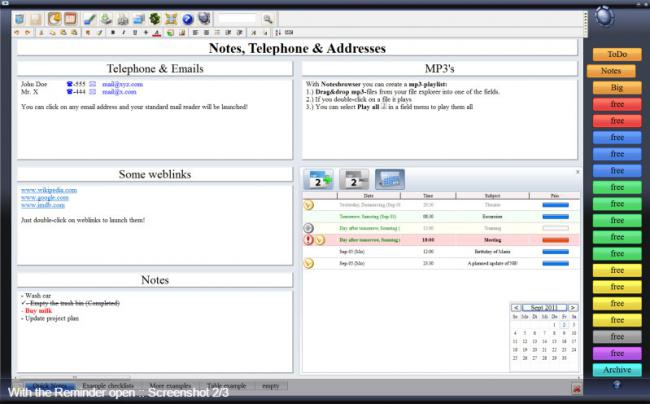
Task: Sort reminders by Date column header
Action: click(369, 196)
